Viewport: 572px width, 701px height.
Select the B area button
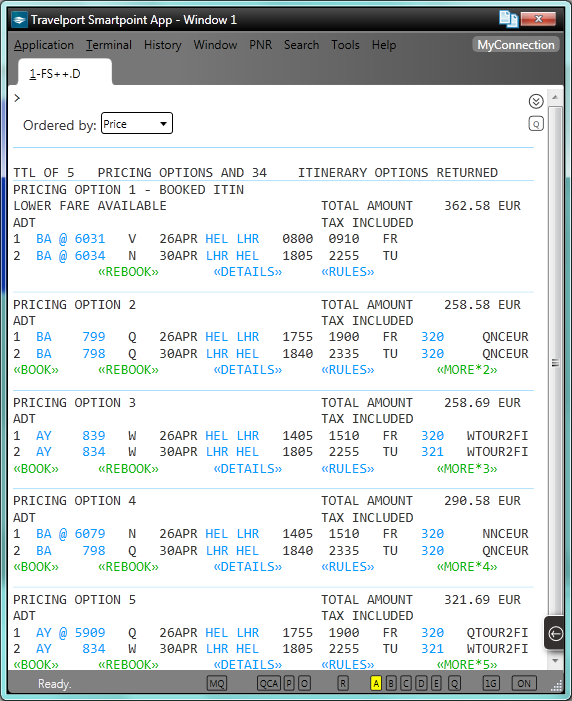coord(391,684)
